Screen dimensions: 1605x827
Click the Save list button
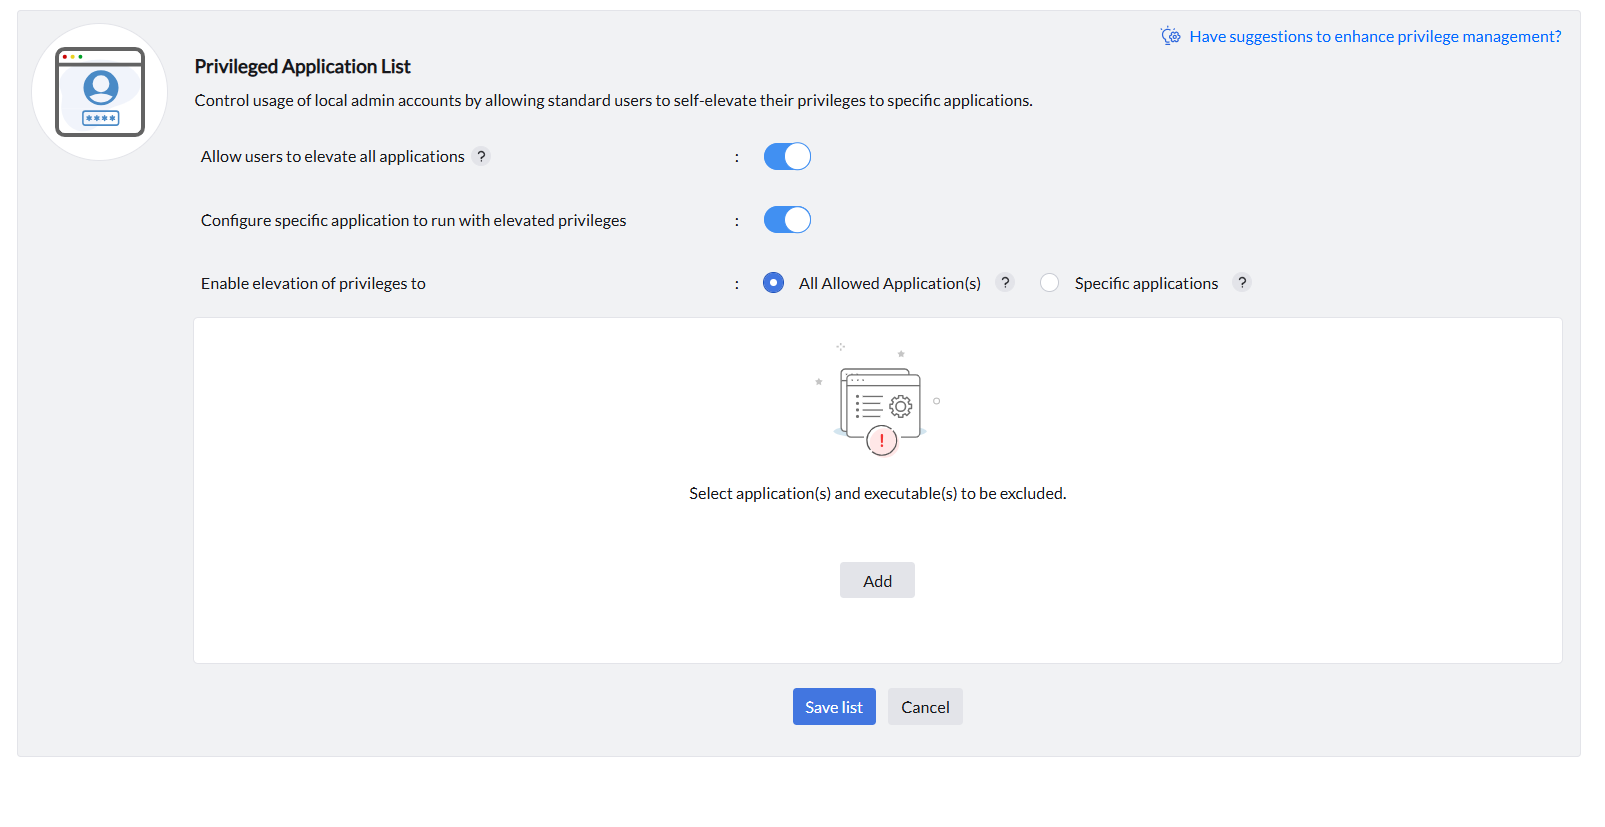(x=834, y=707)
